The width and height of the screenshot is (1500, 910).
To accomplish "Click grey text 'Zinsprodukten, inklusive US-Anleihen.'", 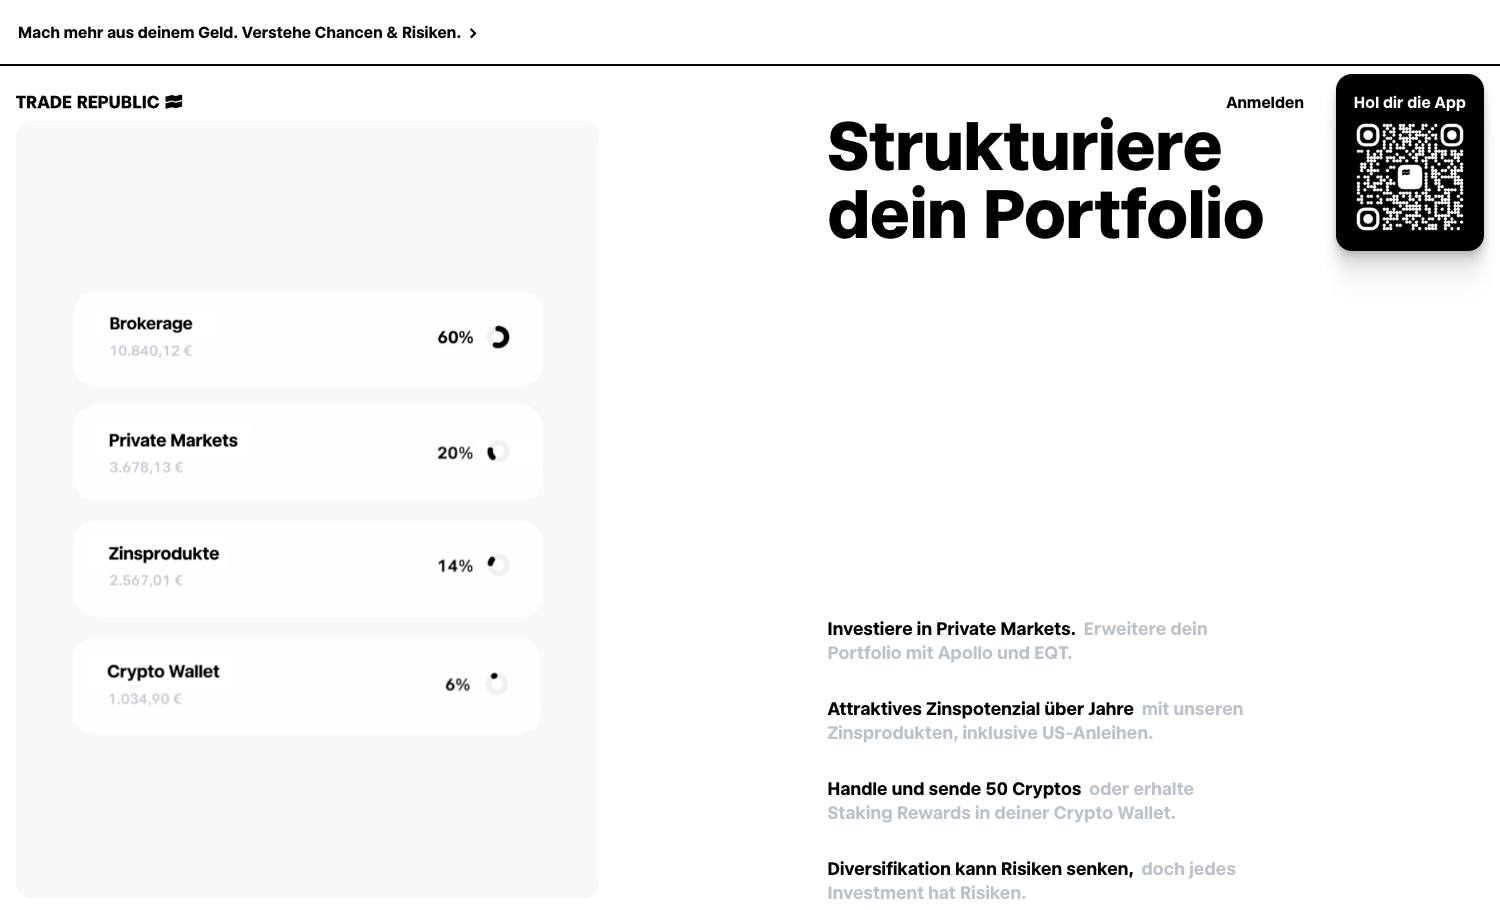I will [x=990, y=733].
